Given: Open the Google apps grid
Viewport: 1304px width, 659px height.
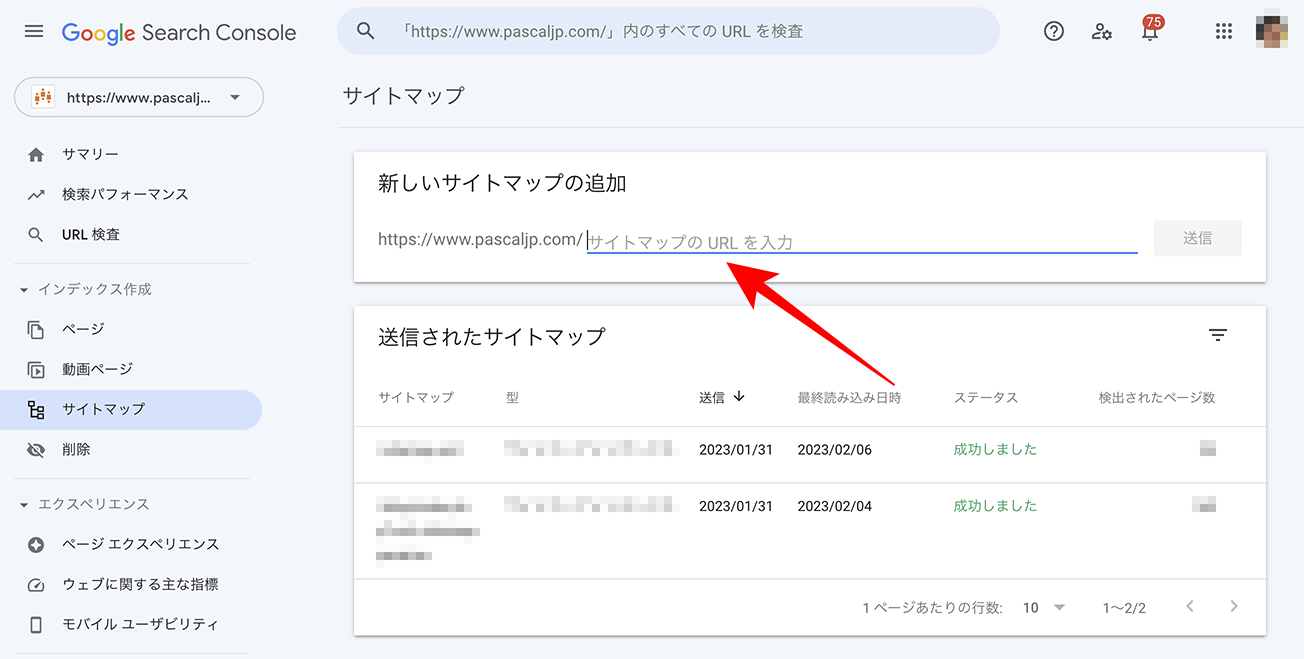Looking at the screenshot, I should pyautogui.click(x=1224, y=31).
